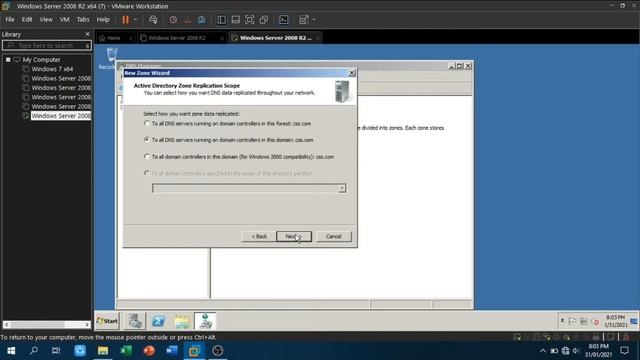Open File Explorer on host taskbar

pyautogui.click(x=103, y=351)
